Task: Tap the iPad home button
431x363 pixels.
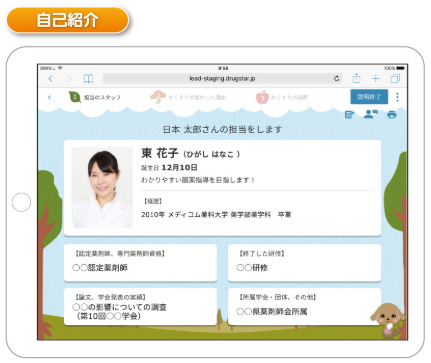Action: click(21, 202)
